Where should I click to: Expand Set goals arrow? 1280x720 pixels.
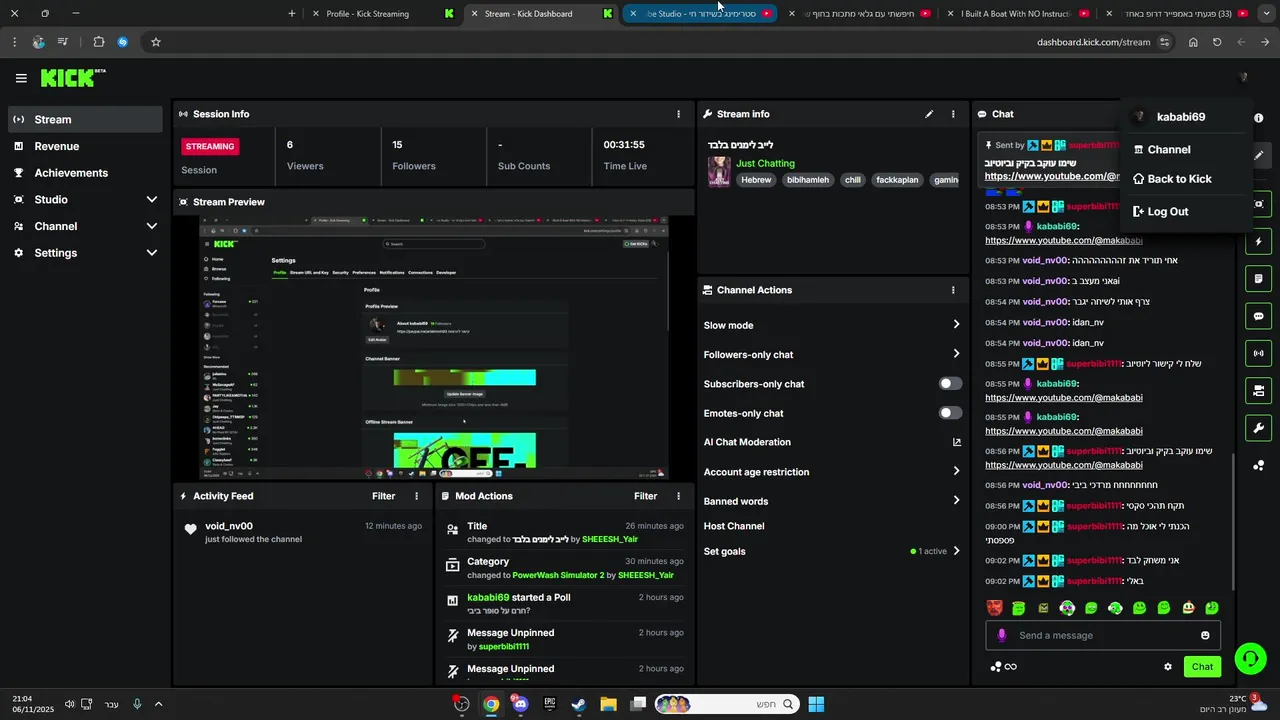(x=956, y=551)
